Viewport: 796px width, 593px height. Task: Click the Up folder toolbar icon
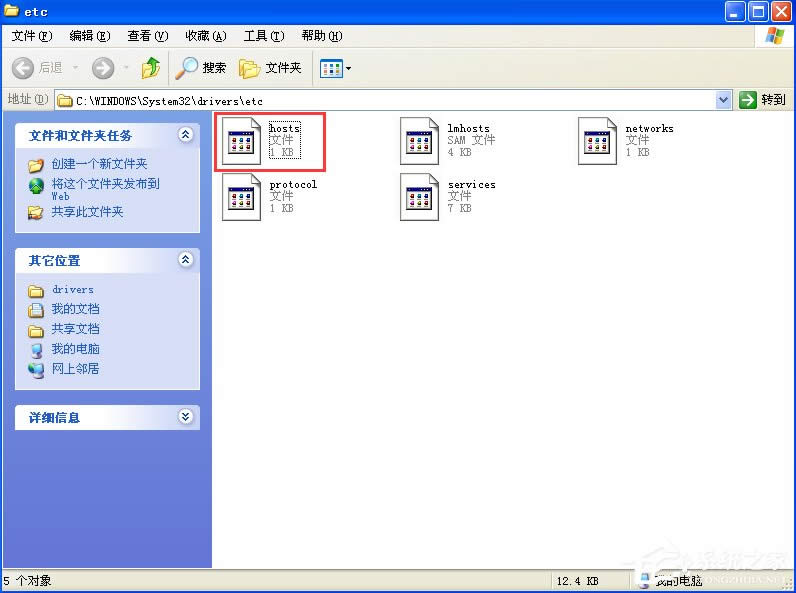[x=151, y=68]
